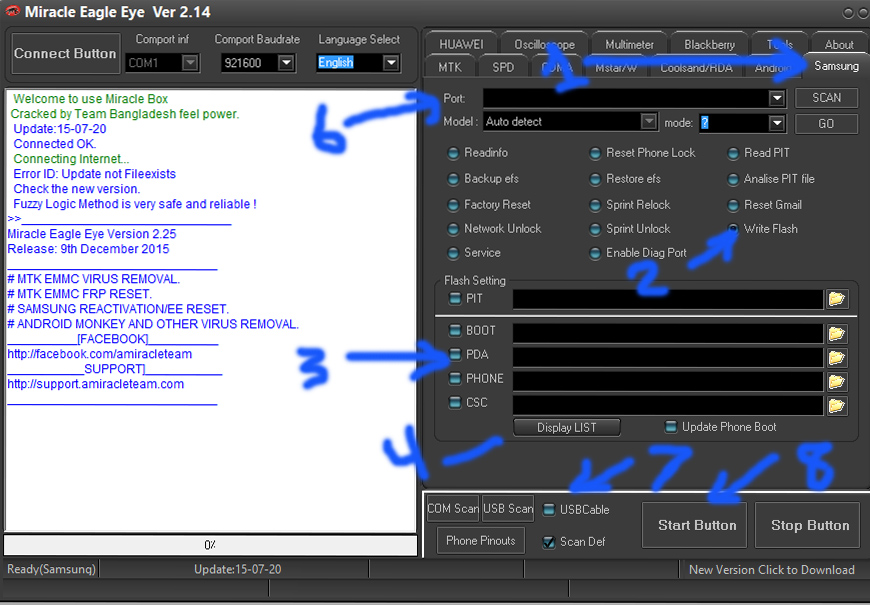Open folder browser for PIT file
Image resolution: width=870 pixels, height=605 pixels.
[x=836, y=299]
